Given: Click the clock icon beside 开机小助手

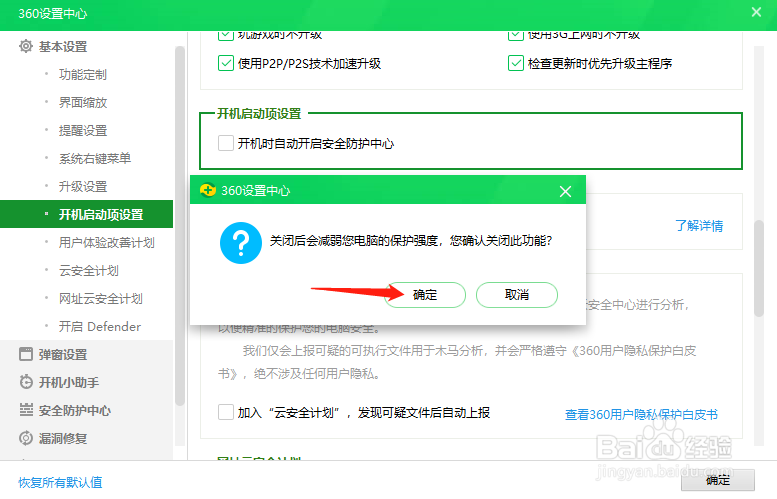Looking at the screenshot, I should tap(26, 382).
